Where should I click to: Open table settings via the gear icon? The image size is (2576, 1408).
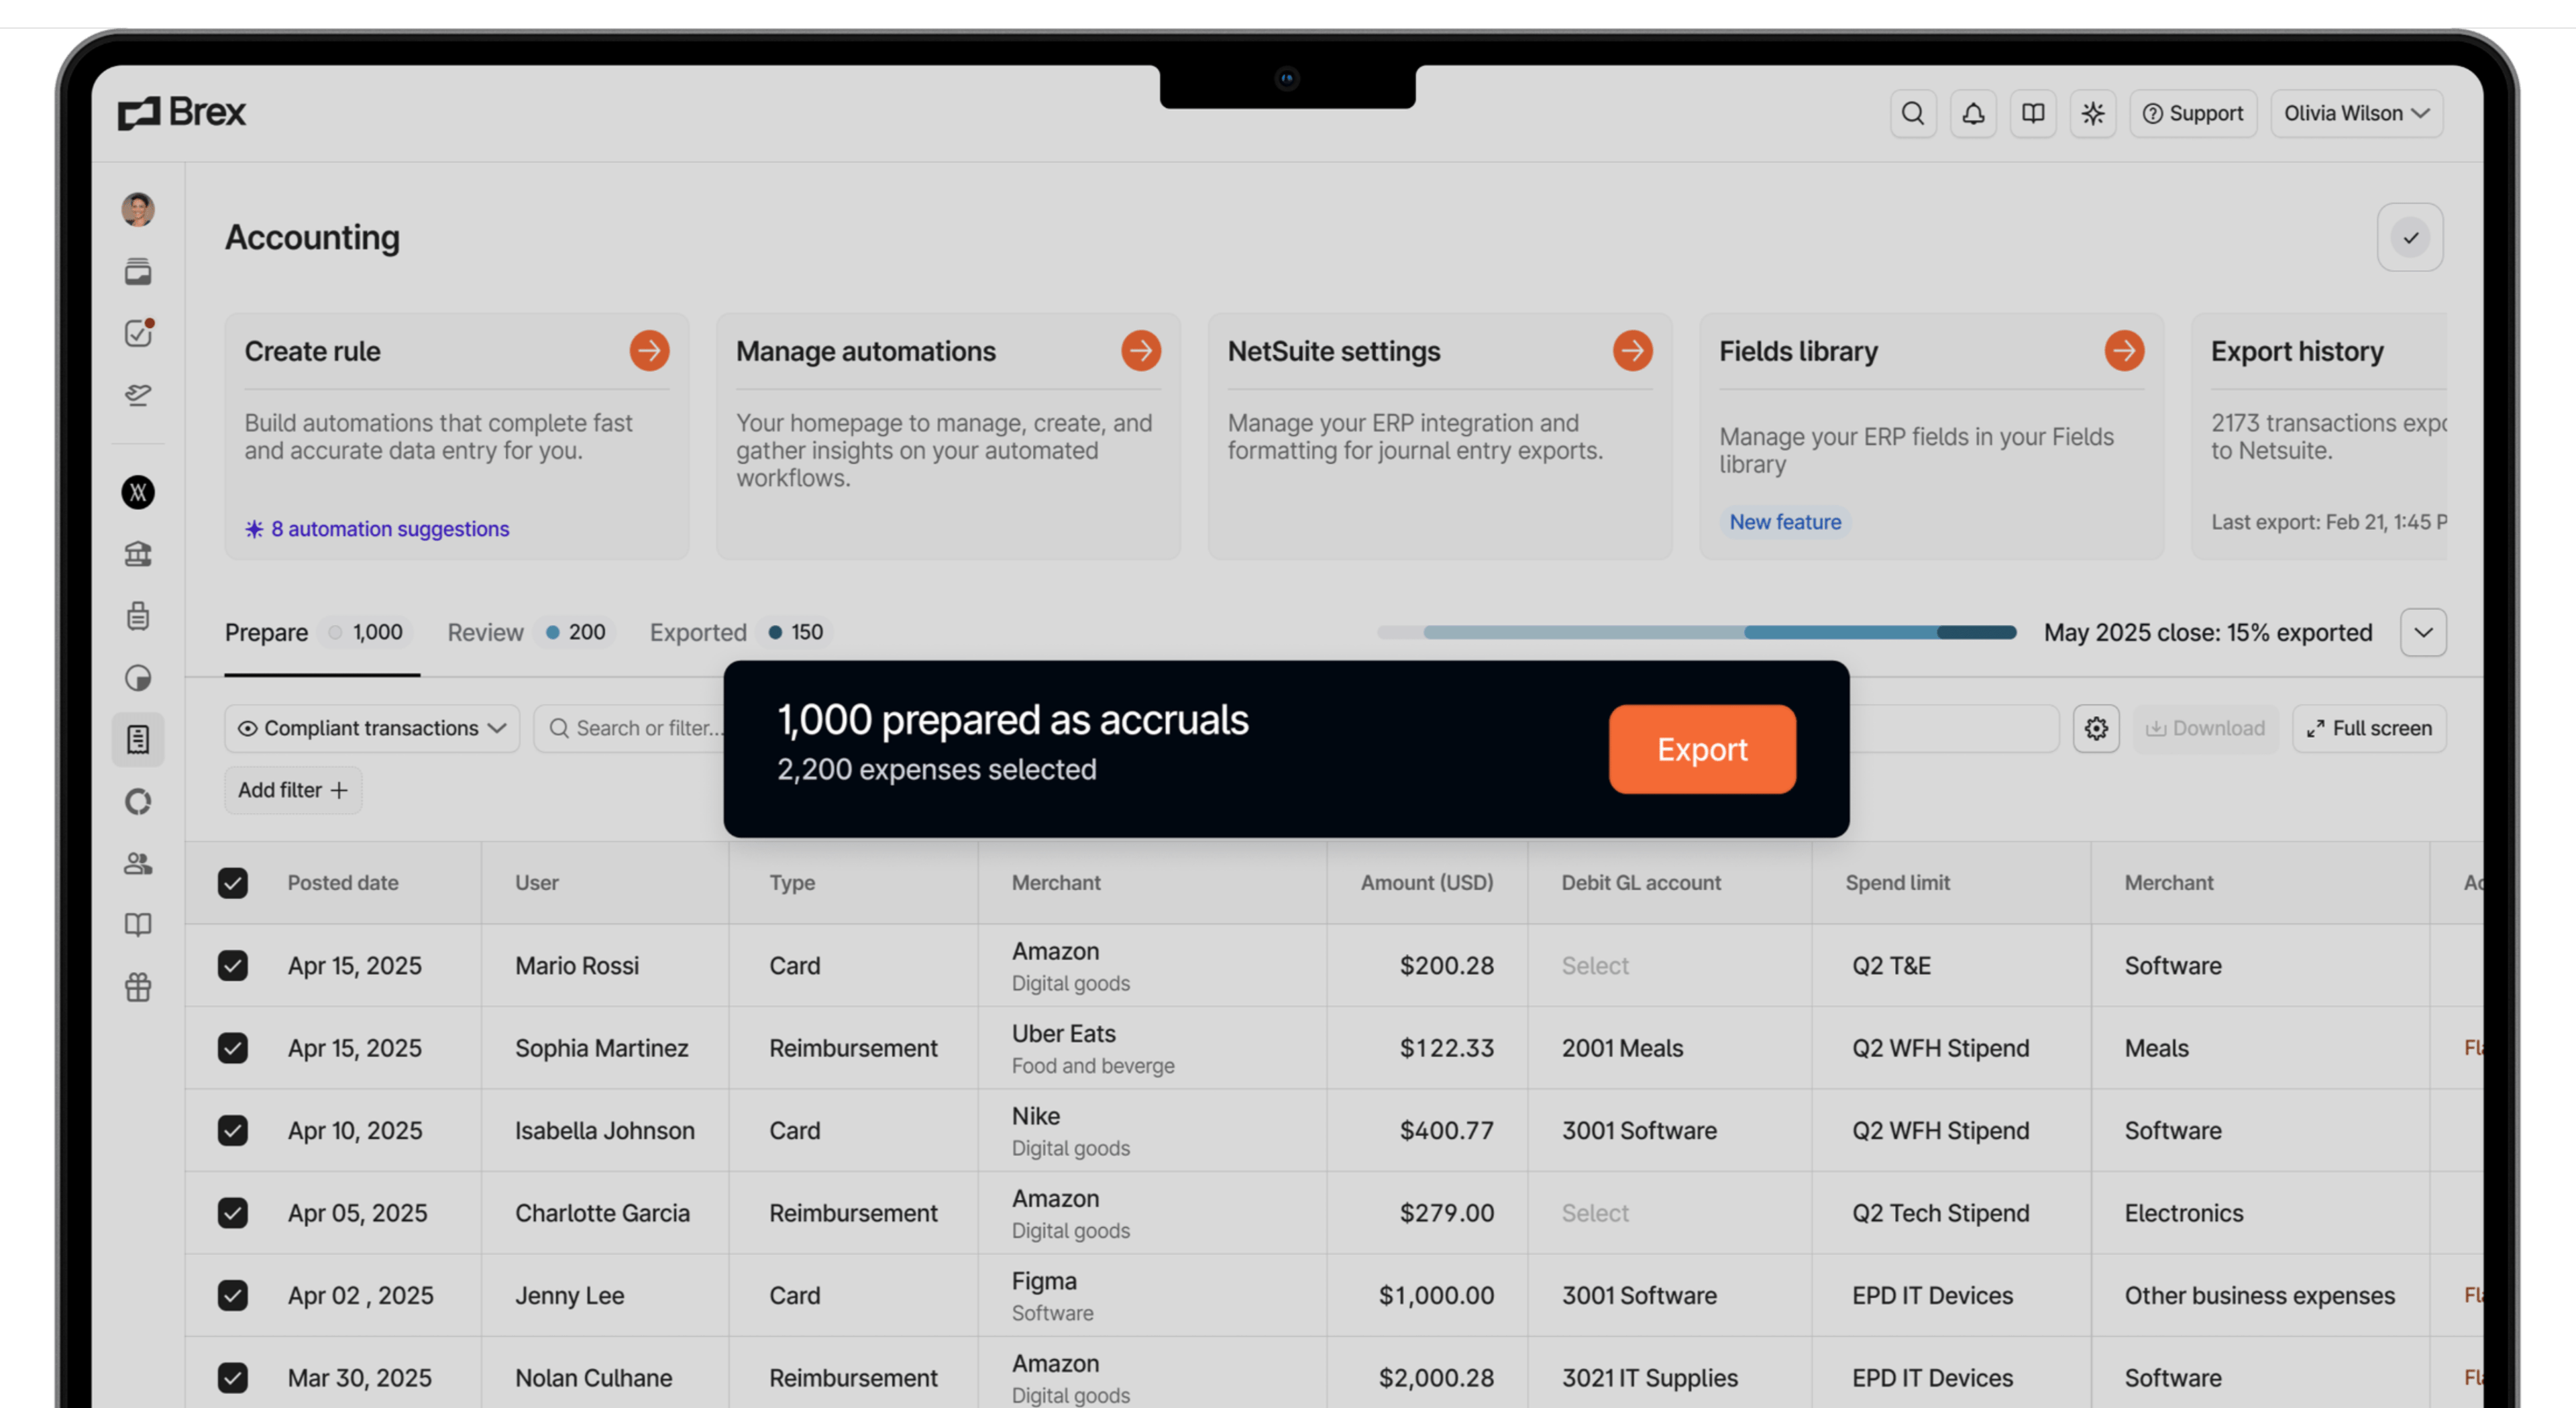coord(2096,728)
